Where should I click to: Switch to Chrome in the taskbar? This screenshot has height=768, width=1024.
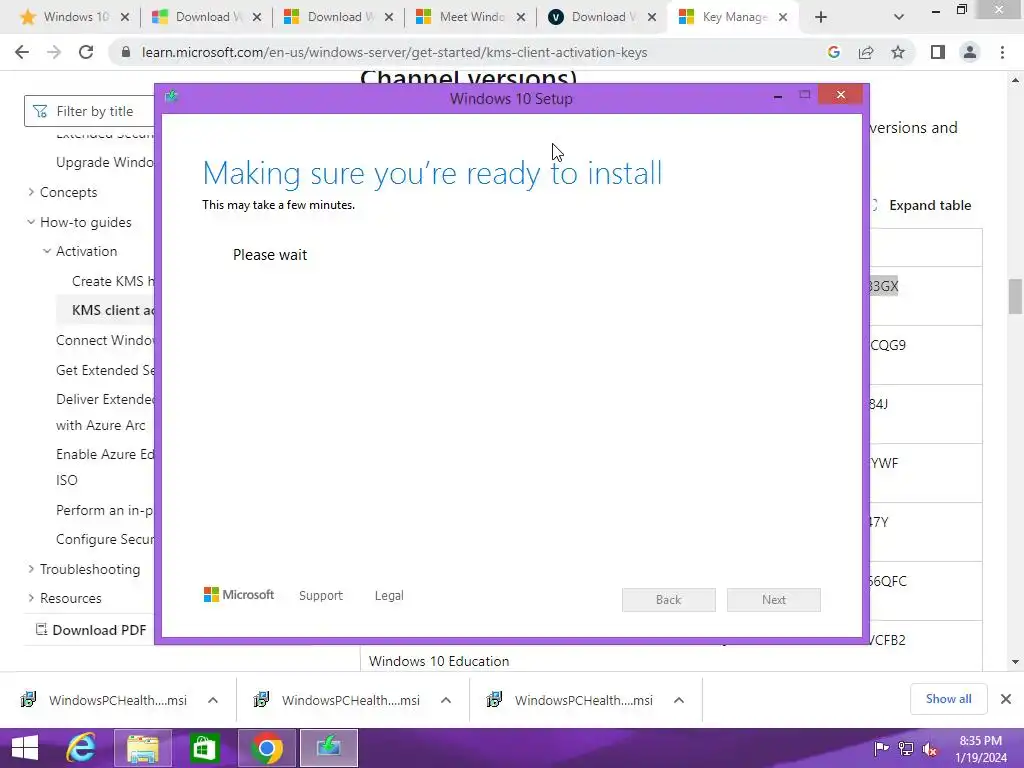click(x=266, y=748)
